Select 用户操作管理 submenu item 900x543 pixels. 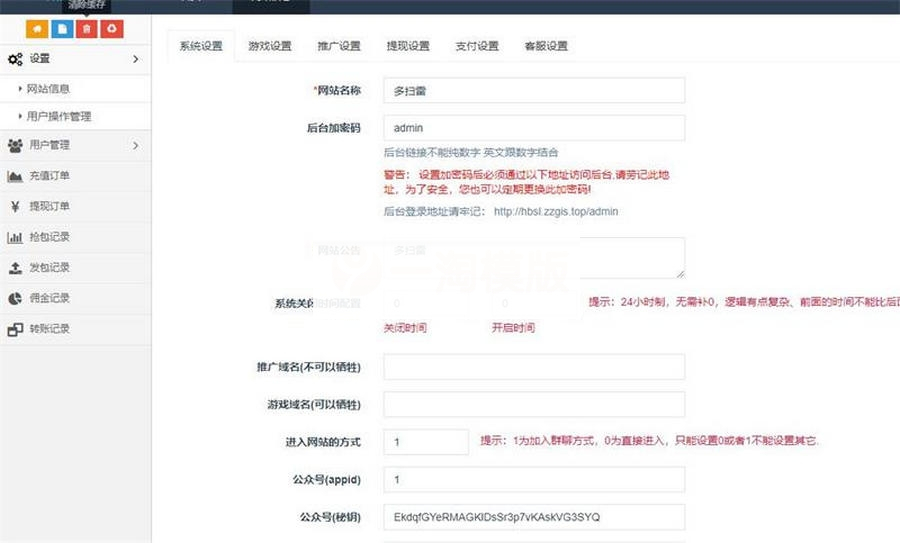(x=59, y=117)
